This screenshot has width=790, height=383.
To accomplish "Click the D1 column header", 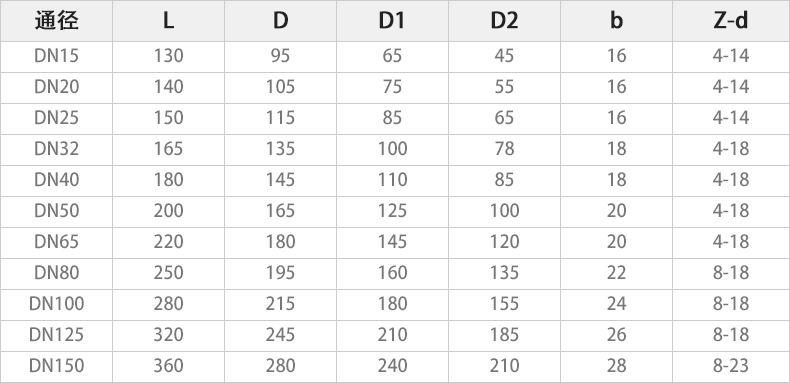I will click(x=392, y=21).
